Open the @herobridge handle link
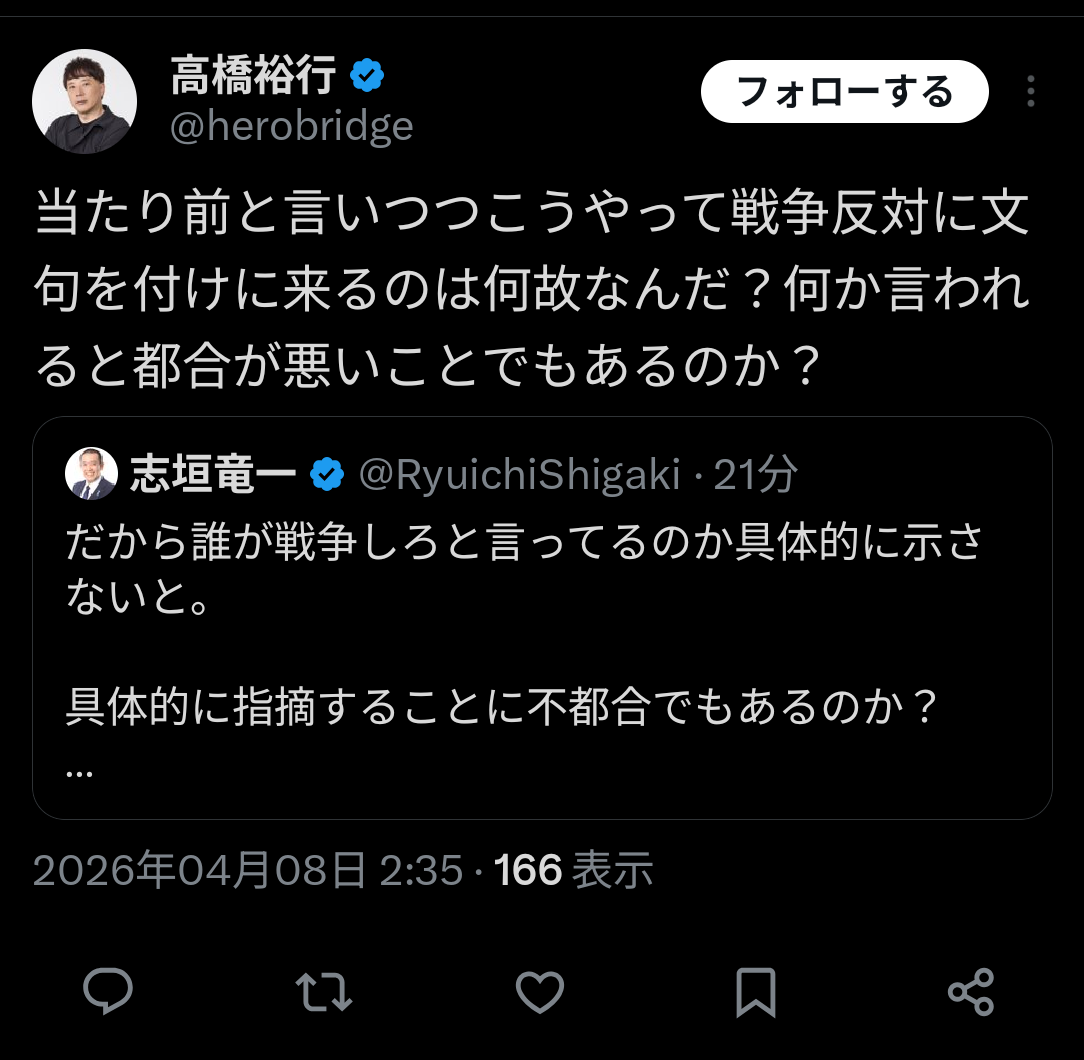Screen dimensions: 1084x1060 292,127
